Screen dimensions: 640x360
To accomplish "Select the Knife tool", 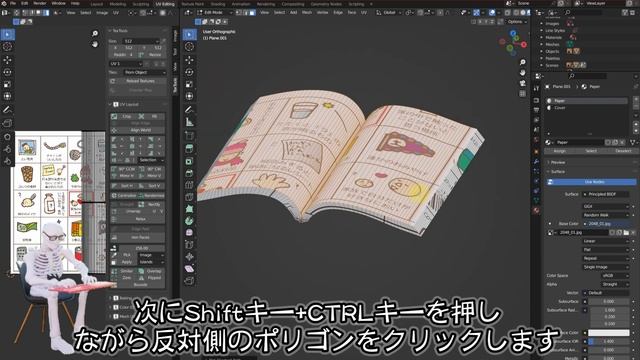I will 189,197.
